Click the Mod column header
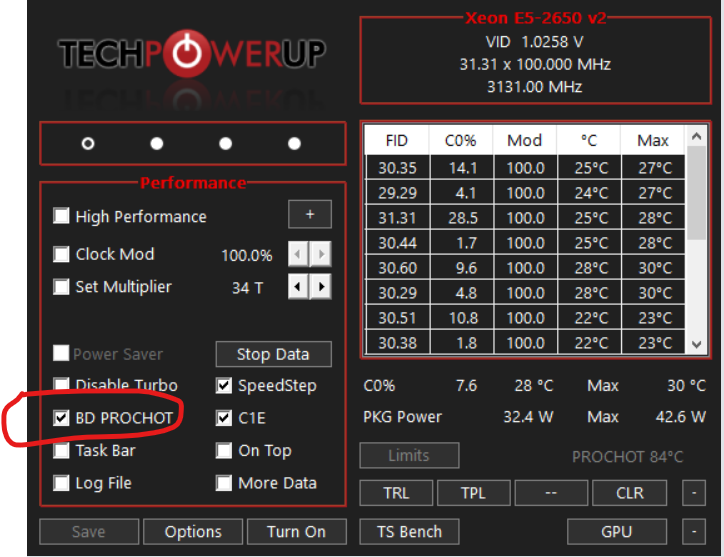Image resolution: width=724 pixels, height=557 pixels. pos(525,140)
